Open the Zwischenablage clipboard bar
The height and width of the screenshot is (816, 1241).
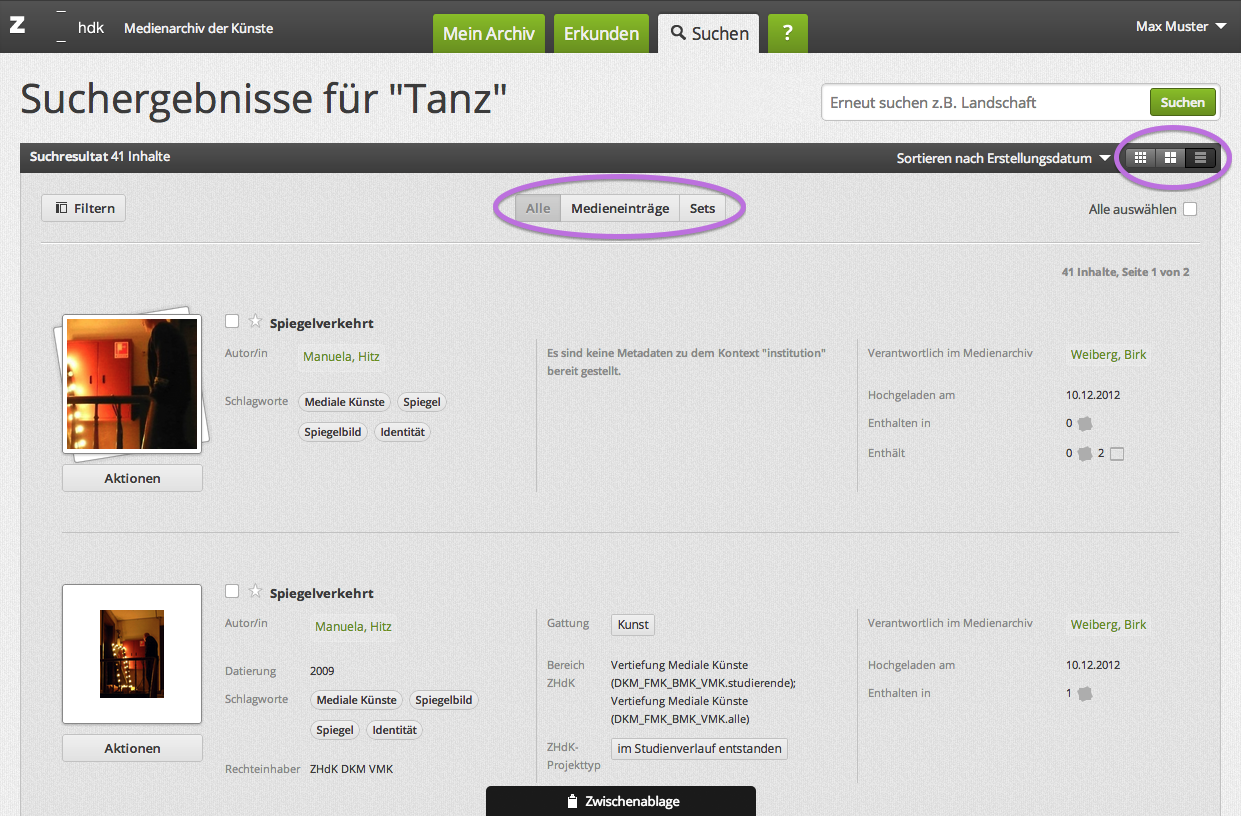[x=620, y=801]
